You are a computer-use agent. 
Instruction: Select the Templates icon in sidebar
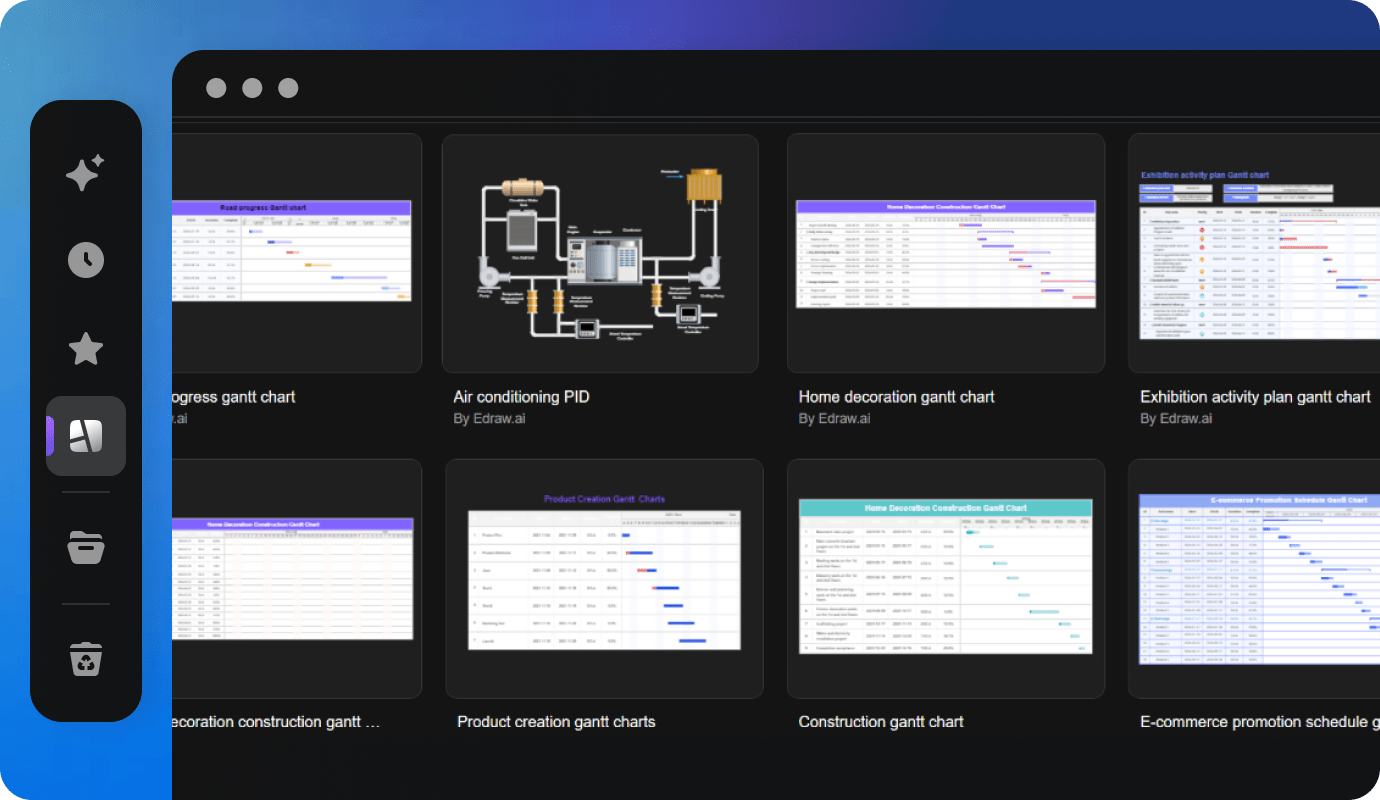[x=86, y=435]
